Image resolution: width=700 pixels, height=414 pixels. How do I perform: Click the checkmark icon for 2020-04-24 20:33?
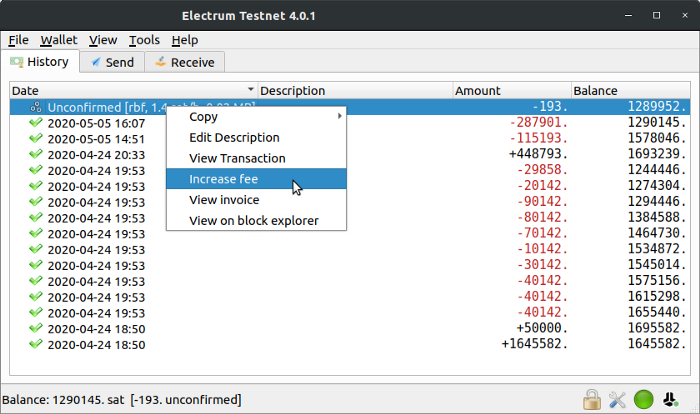(x=36, y=155)
